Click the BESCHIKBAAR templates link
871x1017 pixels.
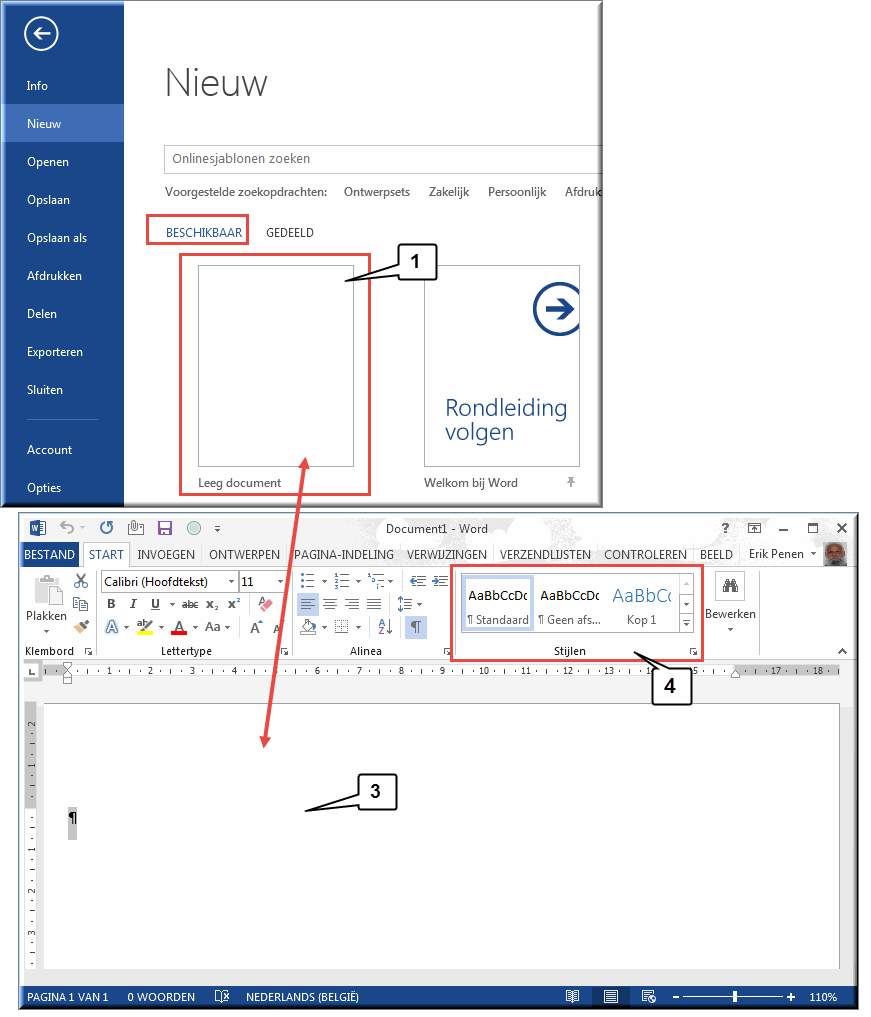[204, 232]
